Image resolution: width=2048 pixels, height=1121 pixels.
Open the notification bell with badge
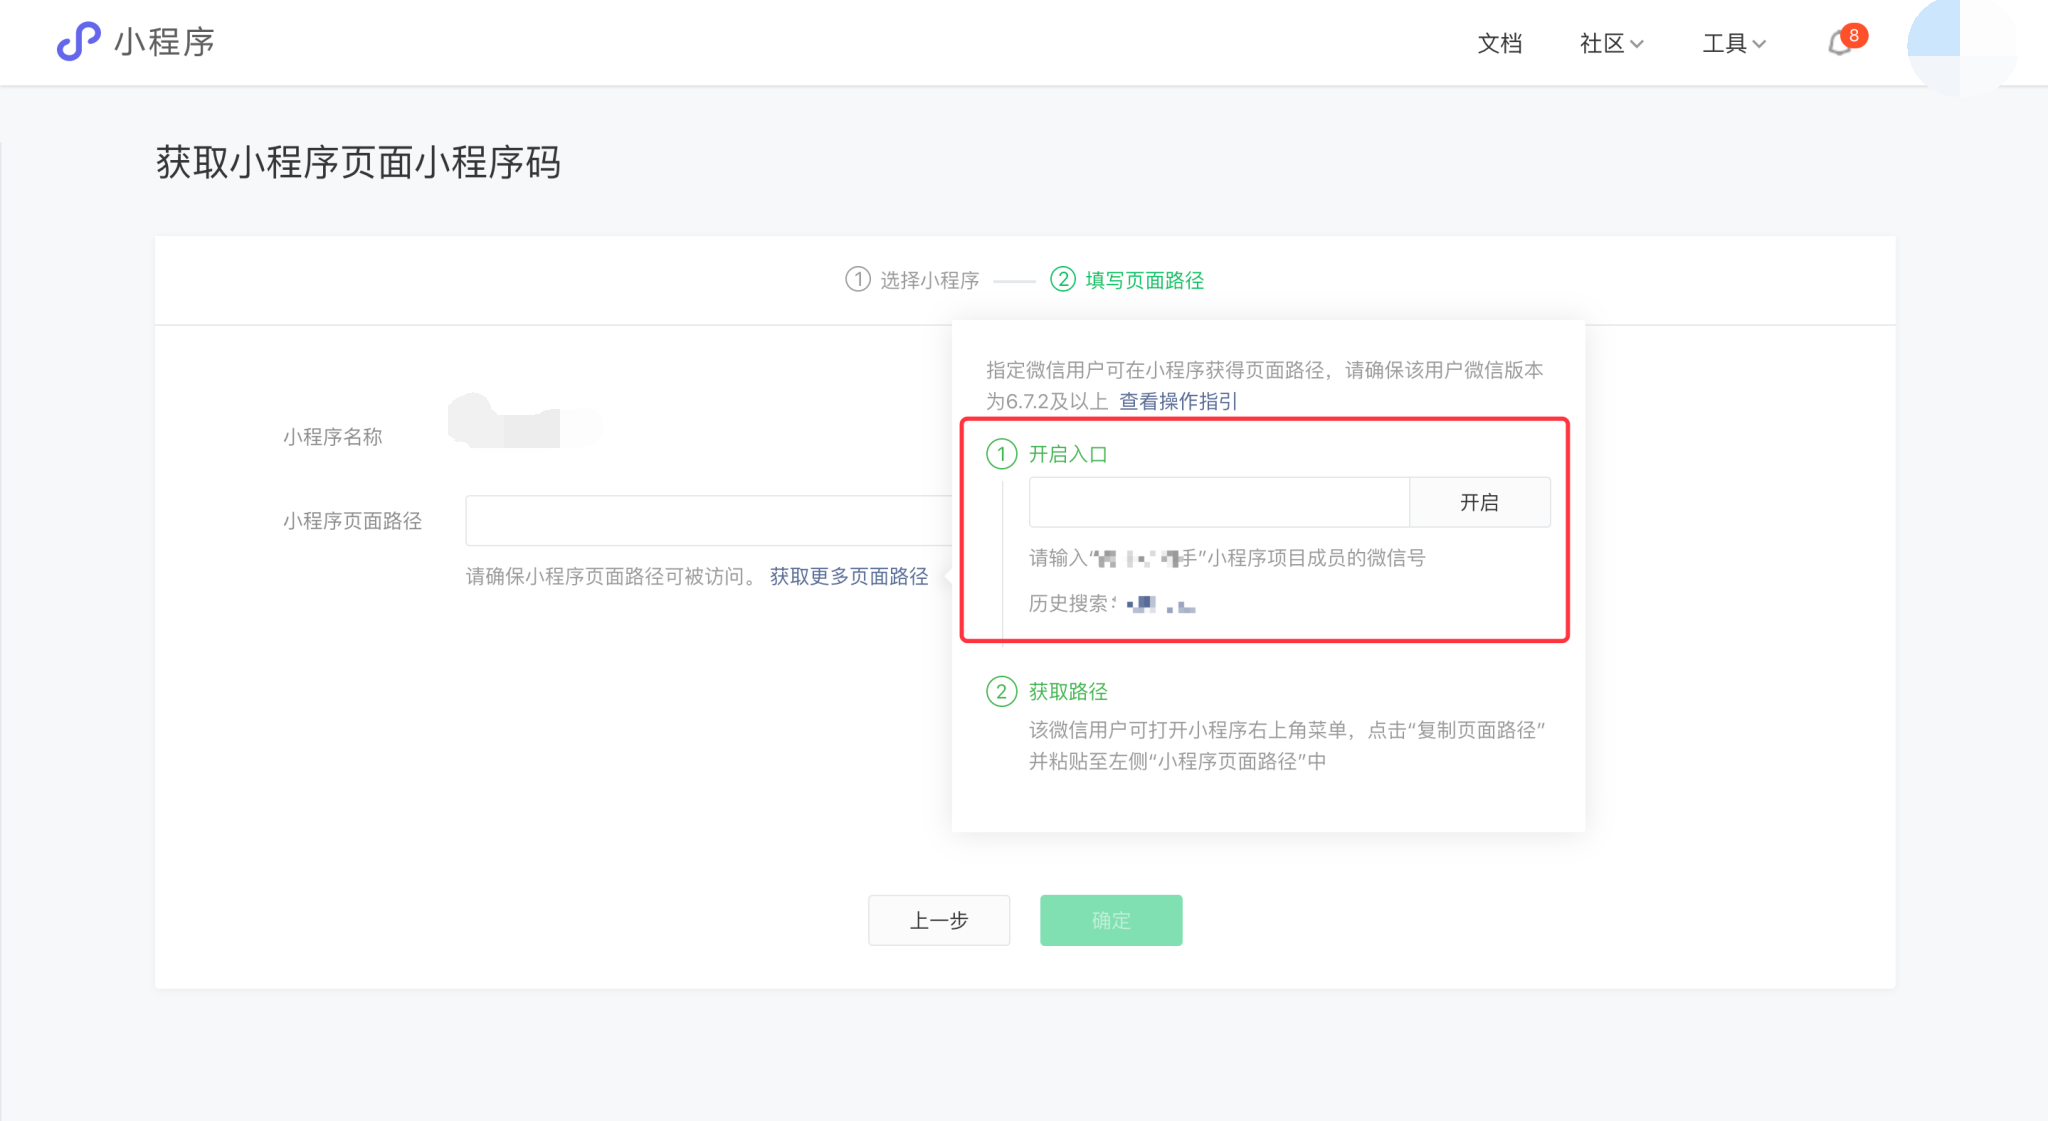click(1840, 43)
